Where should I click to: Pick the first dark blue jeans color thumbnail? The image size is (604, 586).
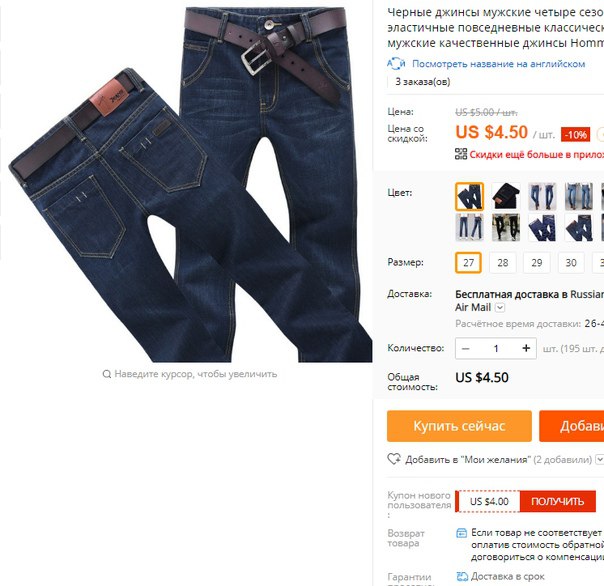470,196
